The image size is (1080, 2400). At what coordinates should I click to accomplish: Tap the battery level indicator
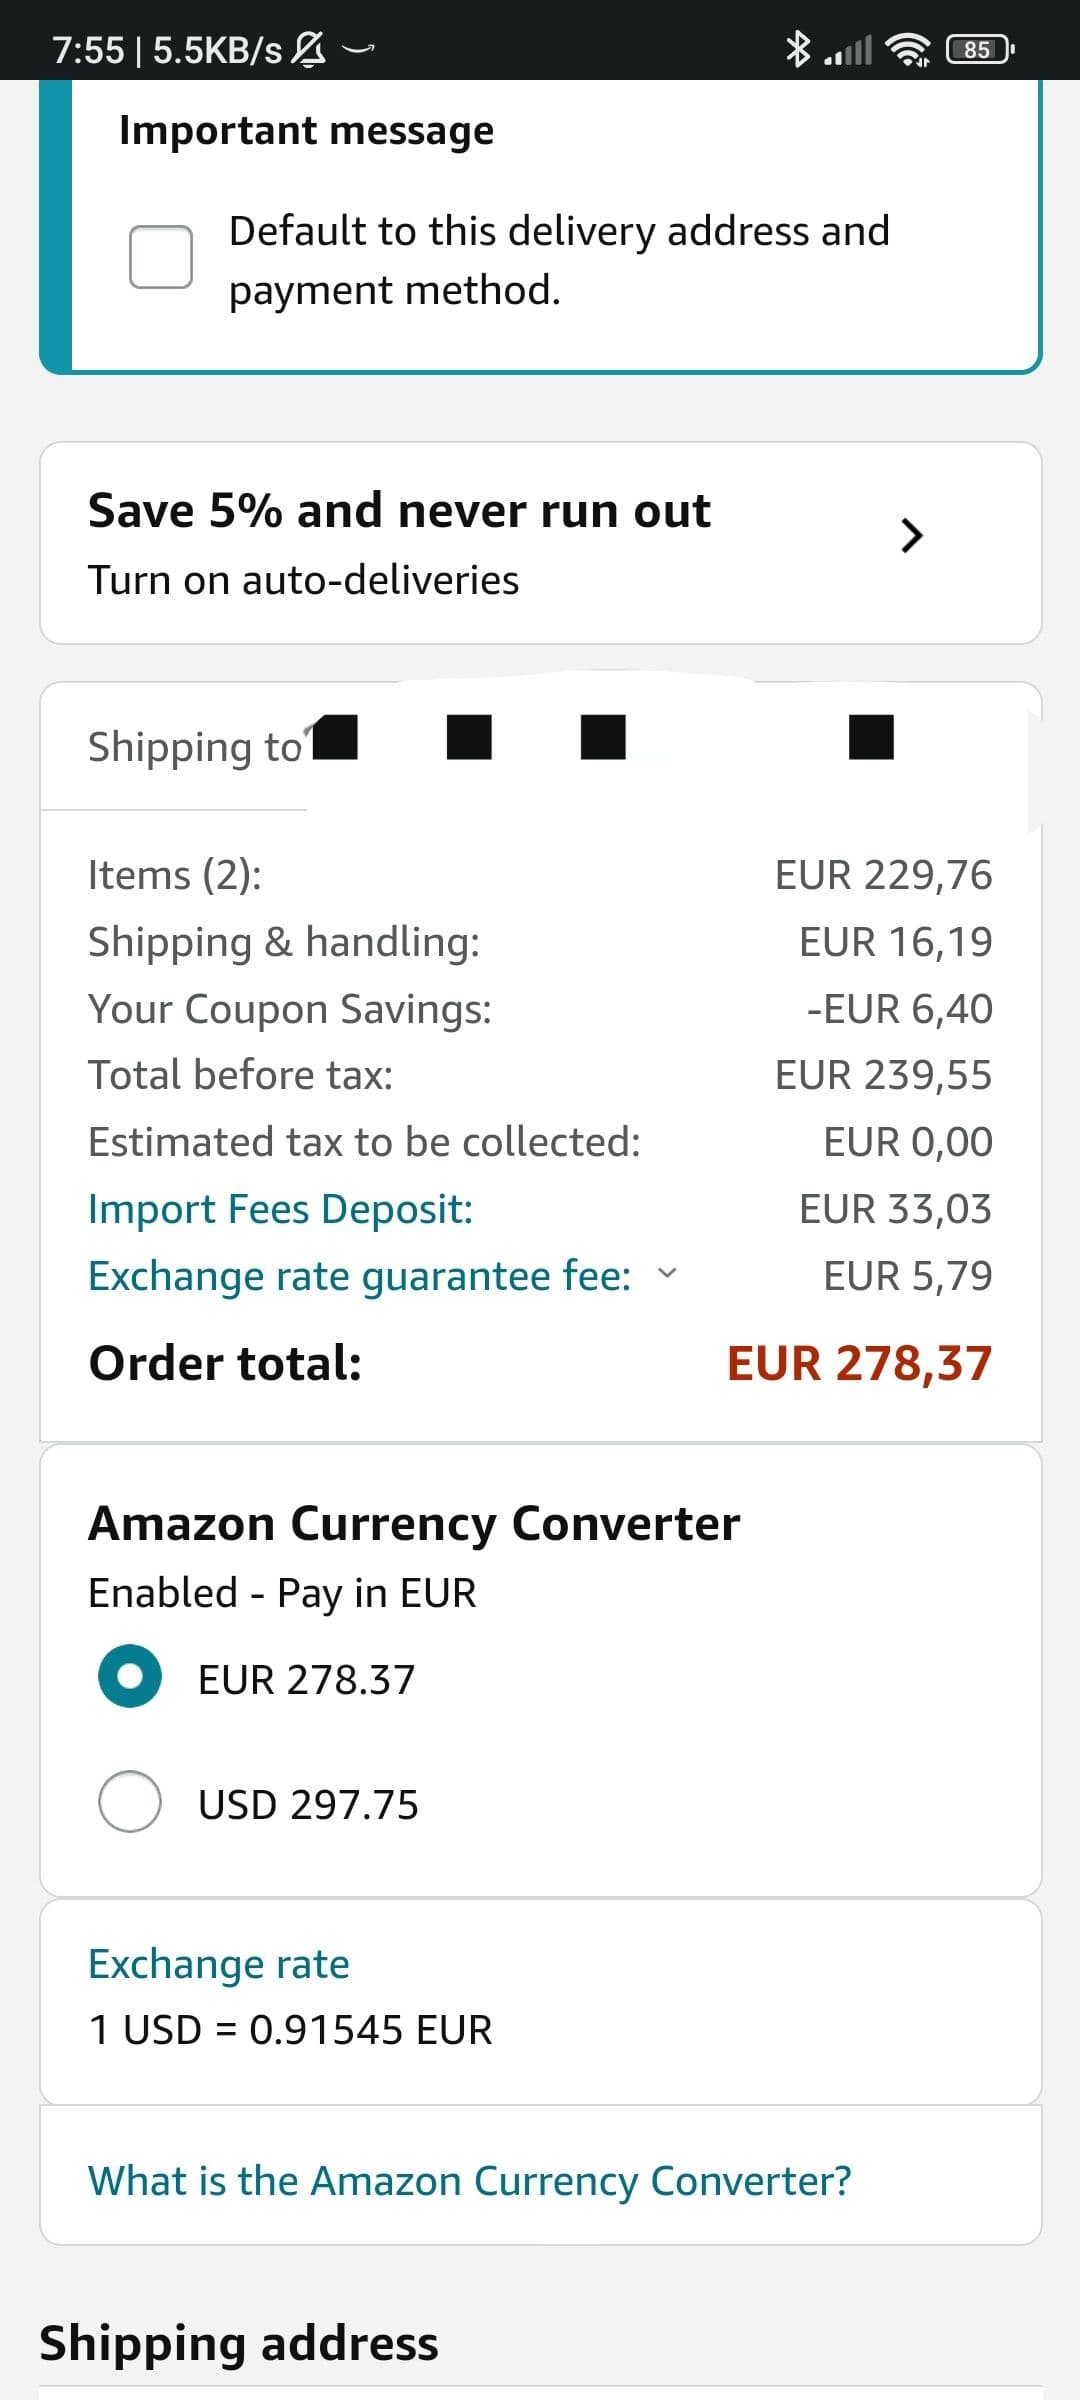979,49
